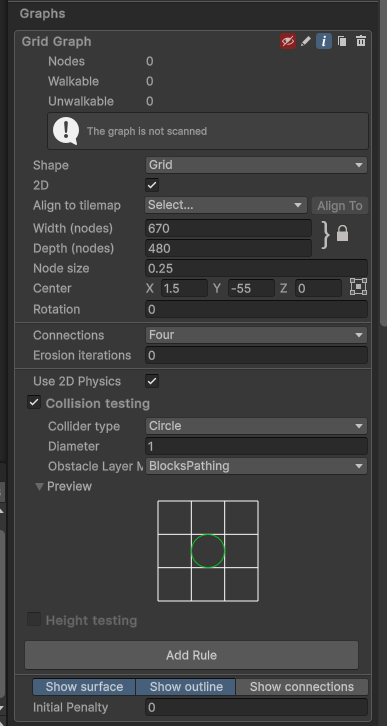Click the warning speech bubble icon

click(x=65, y=131)
